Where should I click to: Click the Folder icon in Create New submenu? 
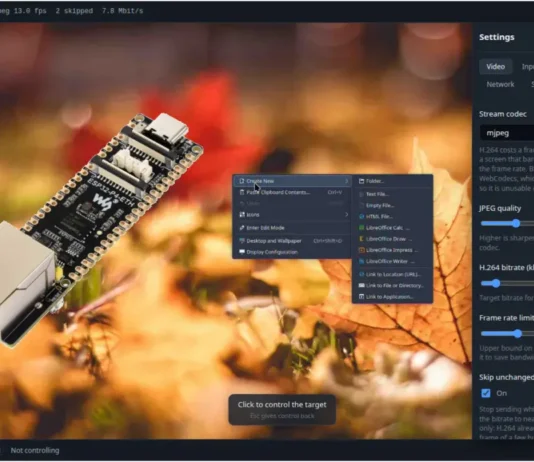point(361,181)
